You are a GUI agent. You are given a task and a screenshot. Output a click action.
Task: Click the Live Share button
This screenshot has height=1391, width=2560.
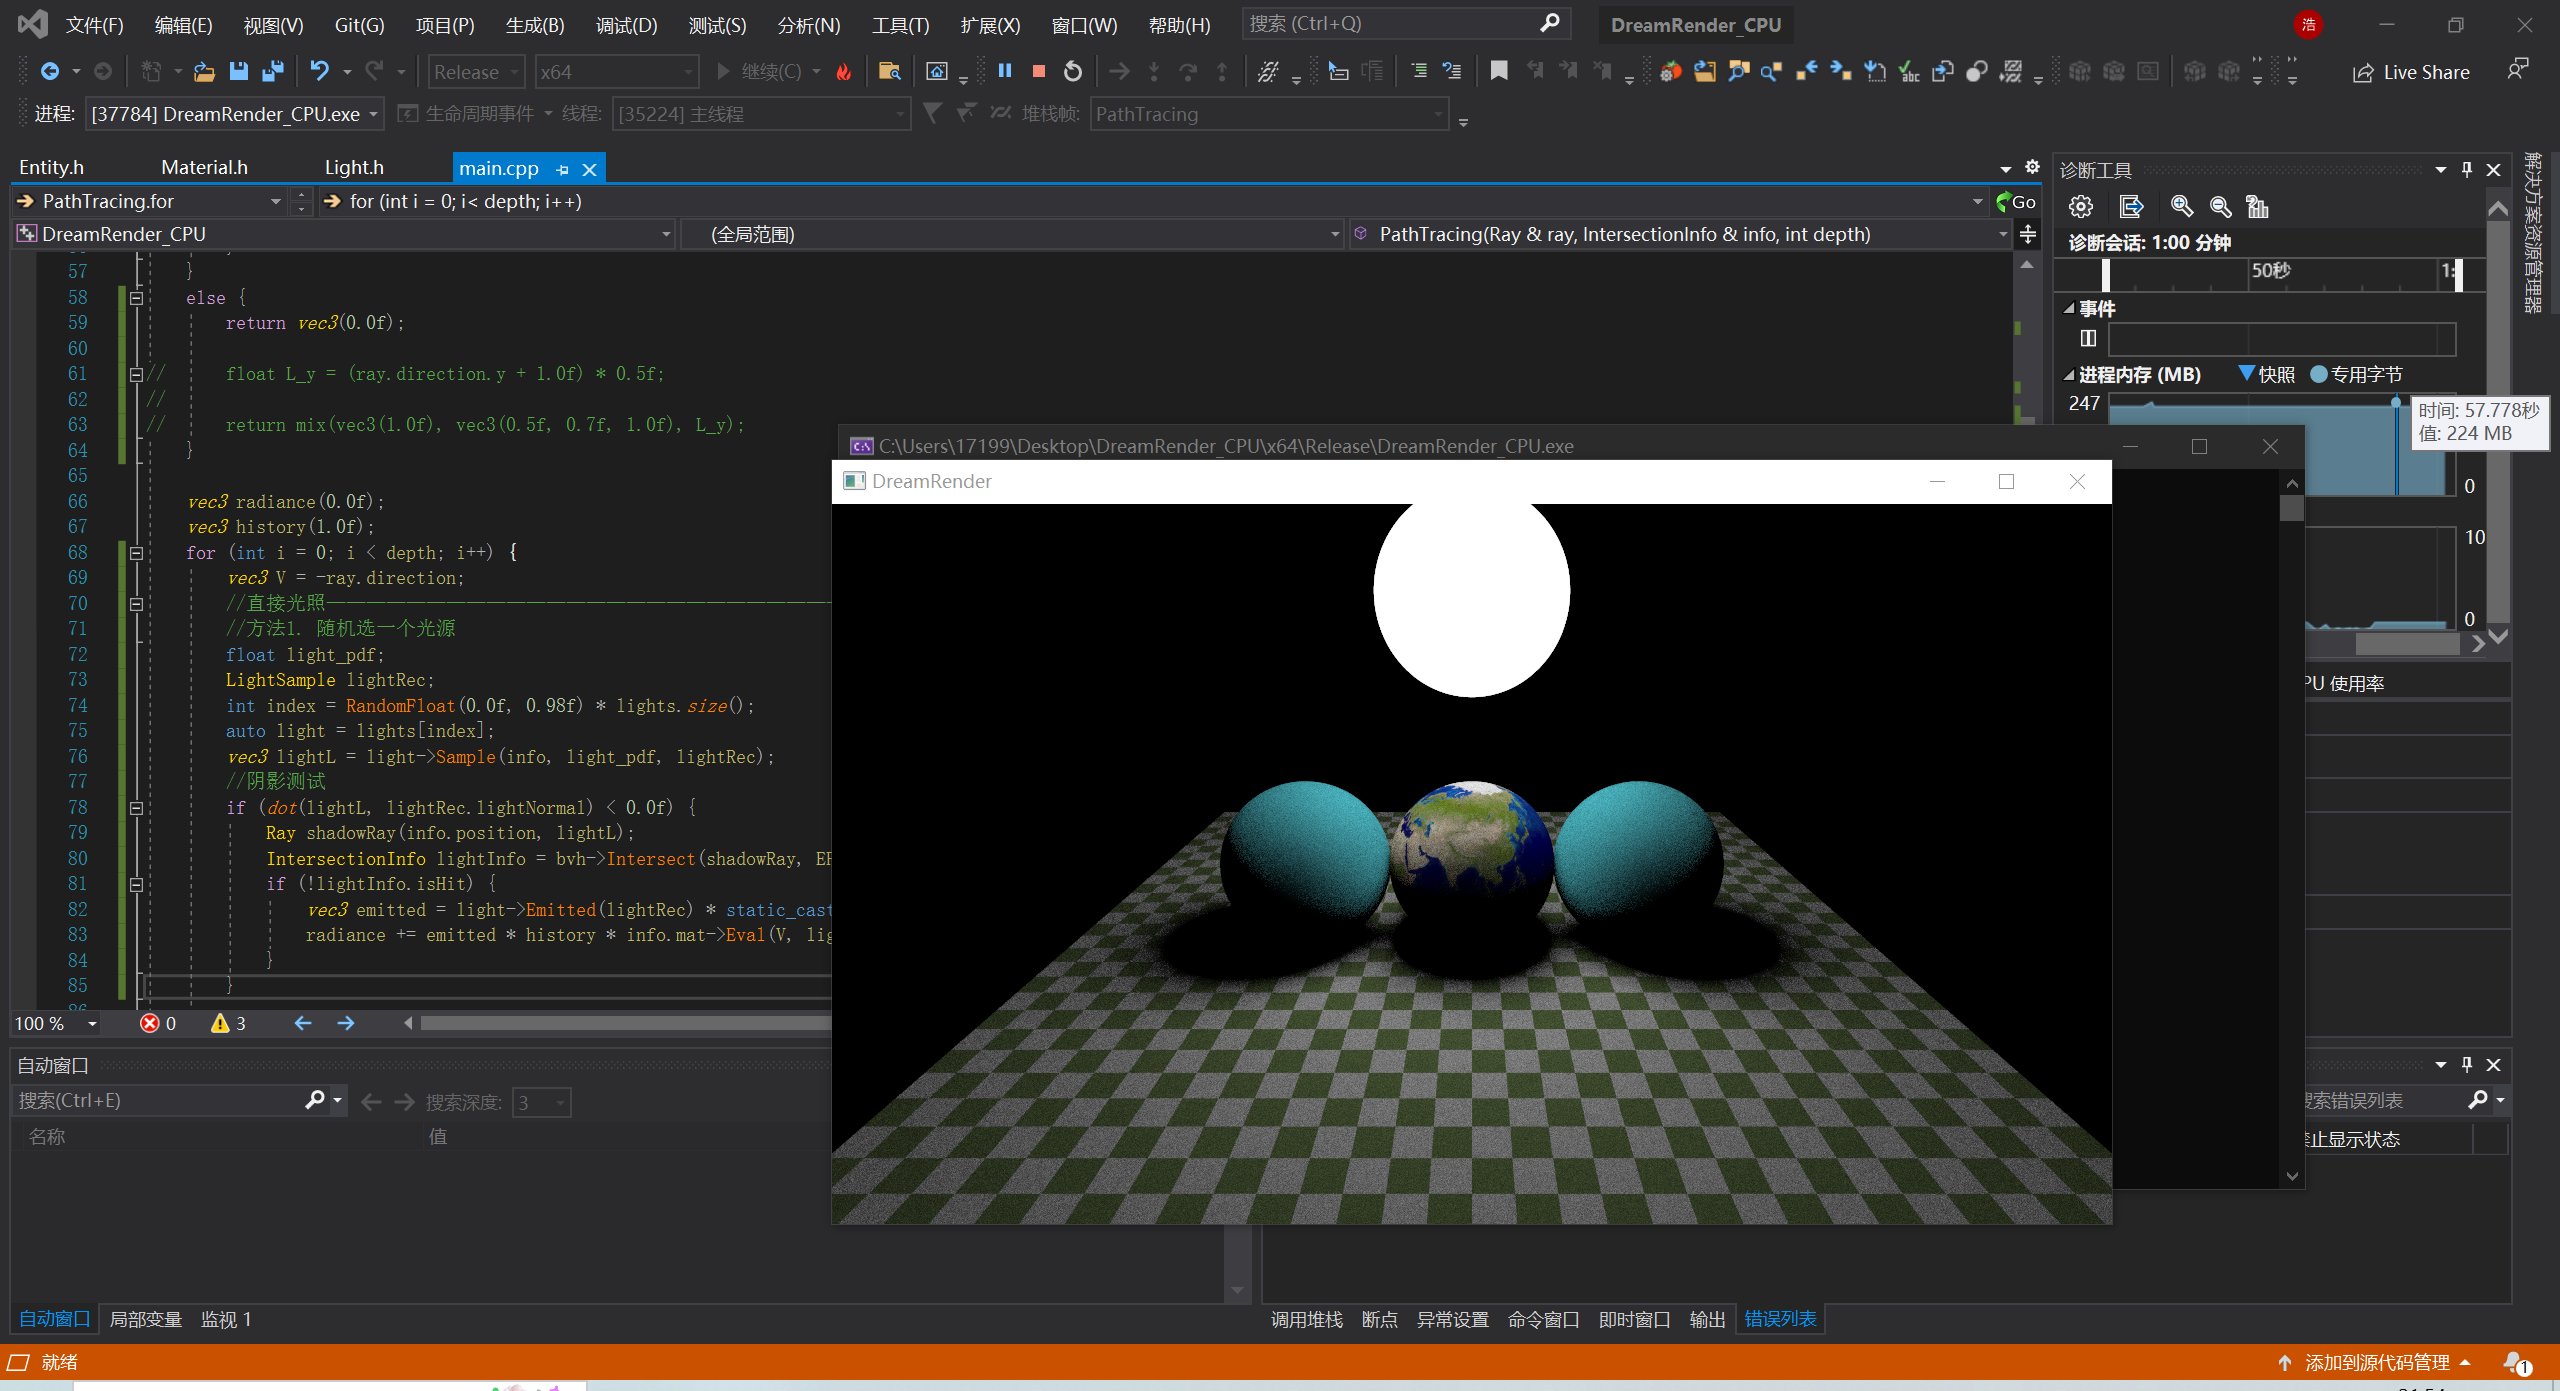point(2411,72)
